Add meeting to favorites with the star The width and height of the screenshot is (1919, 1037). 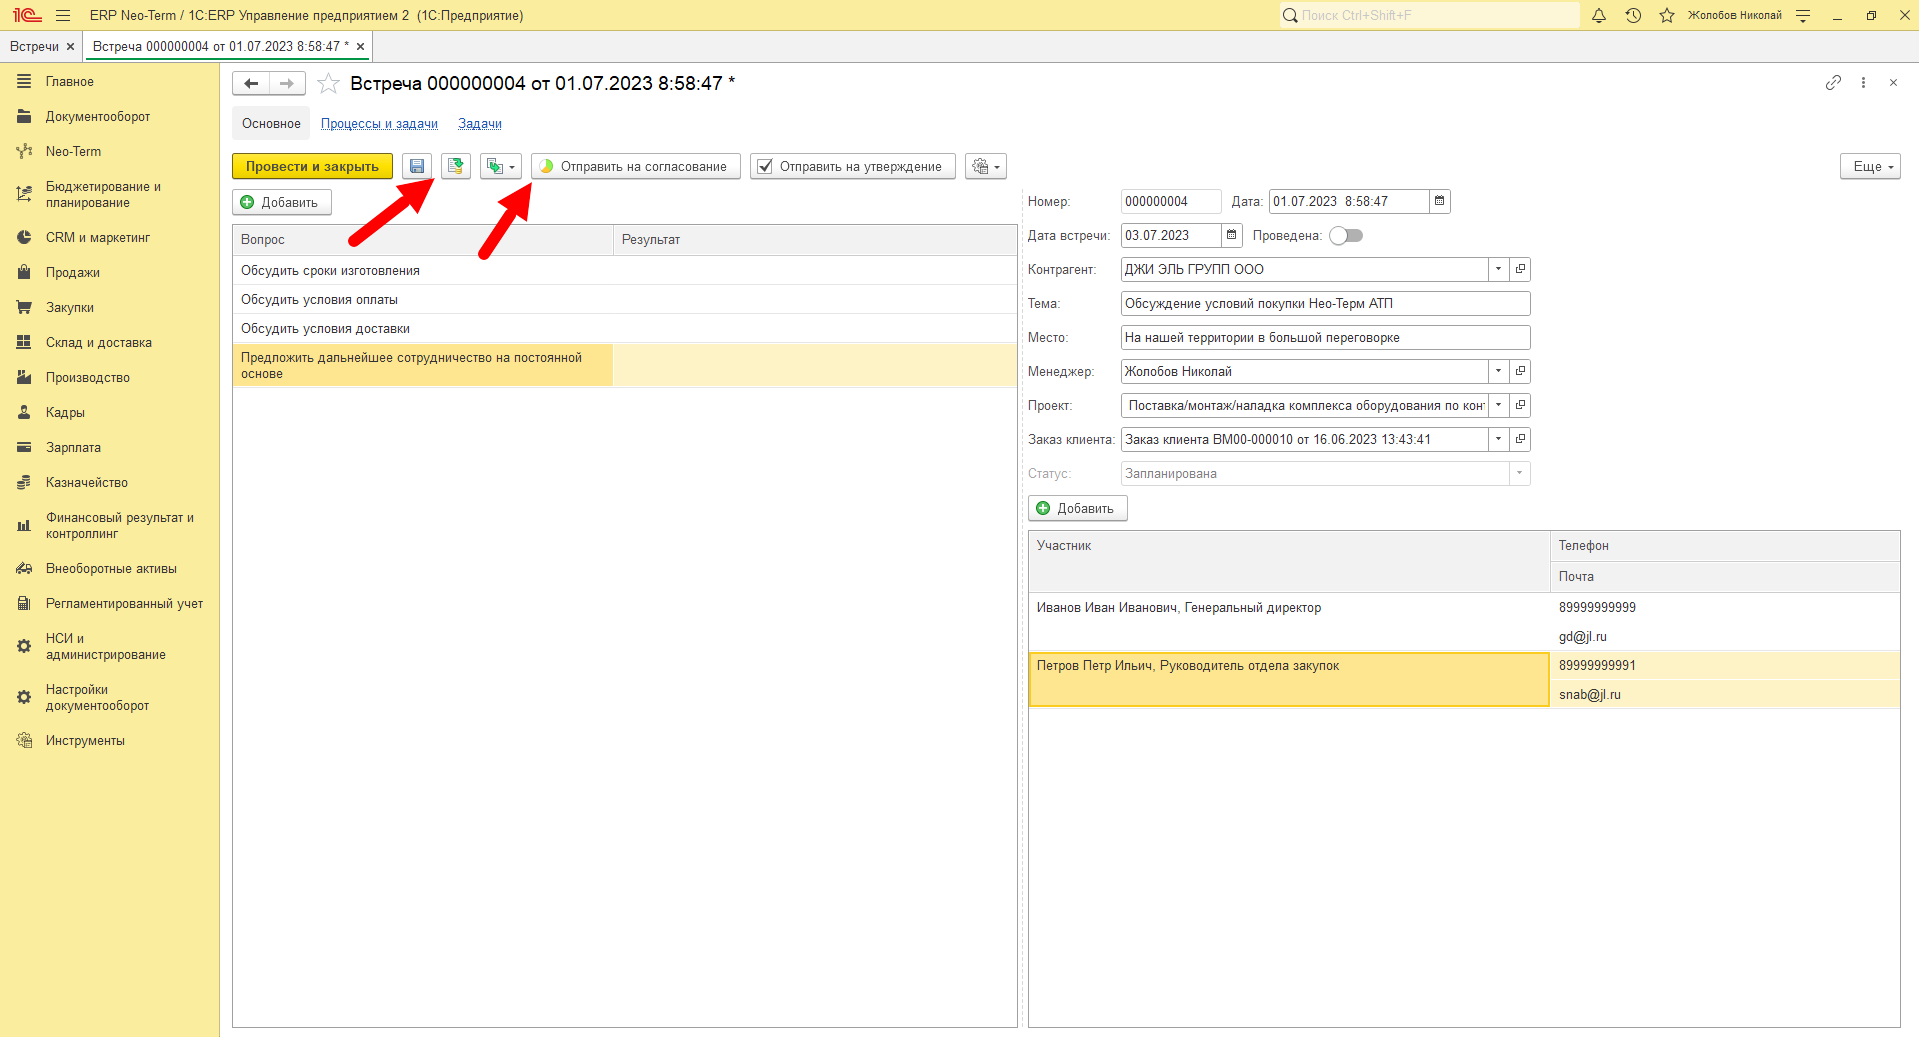click(x=328, y=84)
